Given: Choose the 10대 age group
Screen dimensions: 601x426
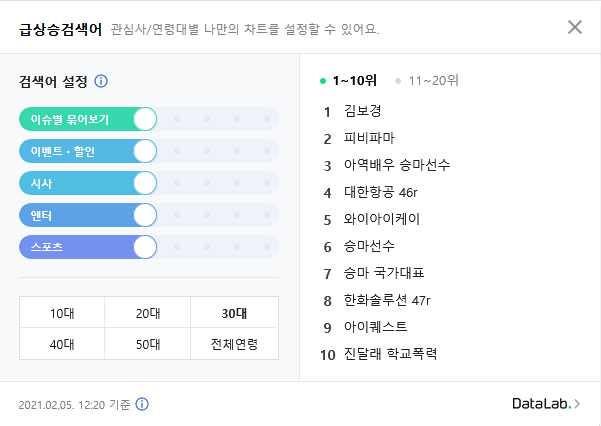Looking at the screenshot, I should click(62, 313).
